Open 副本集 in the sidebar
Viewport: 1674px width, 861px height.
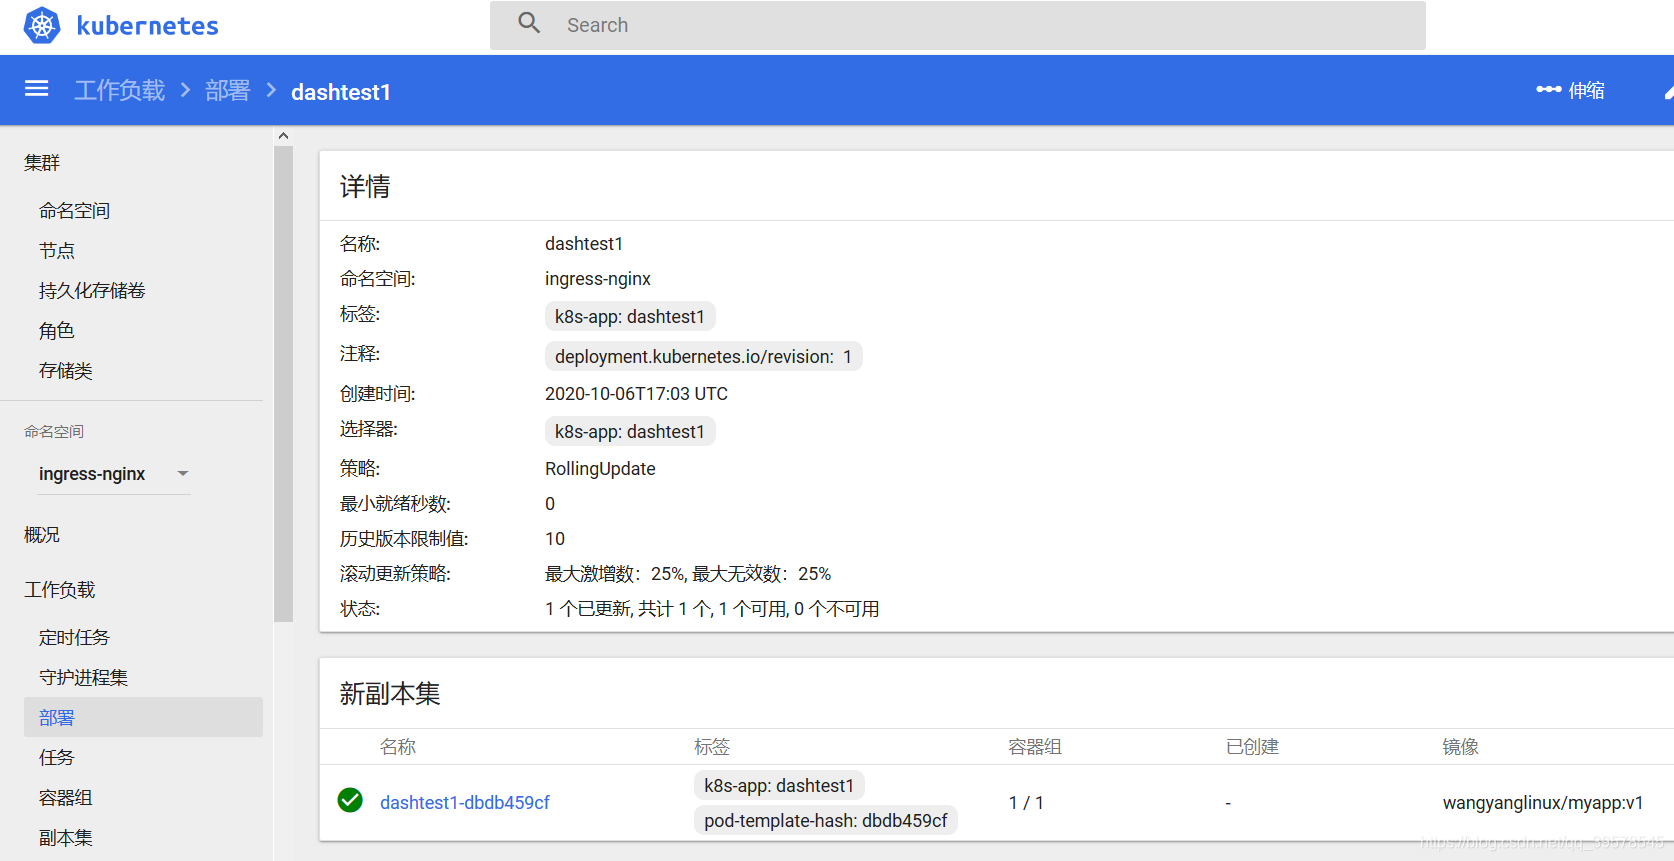66,837
